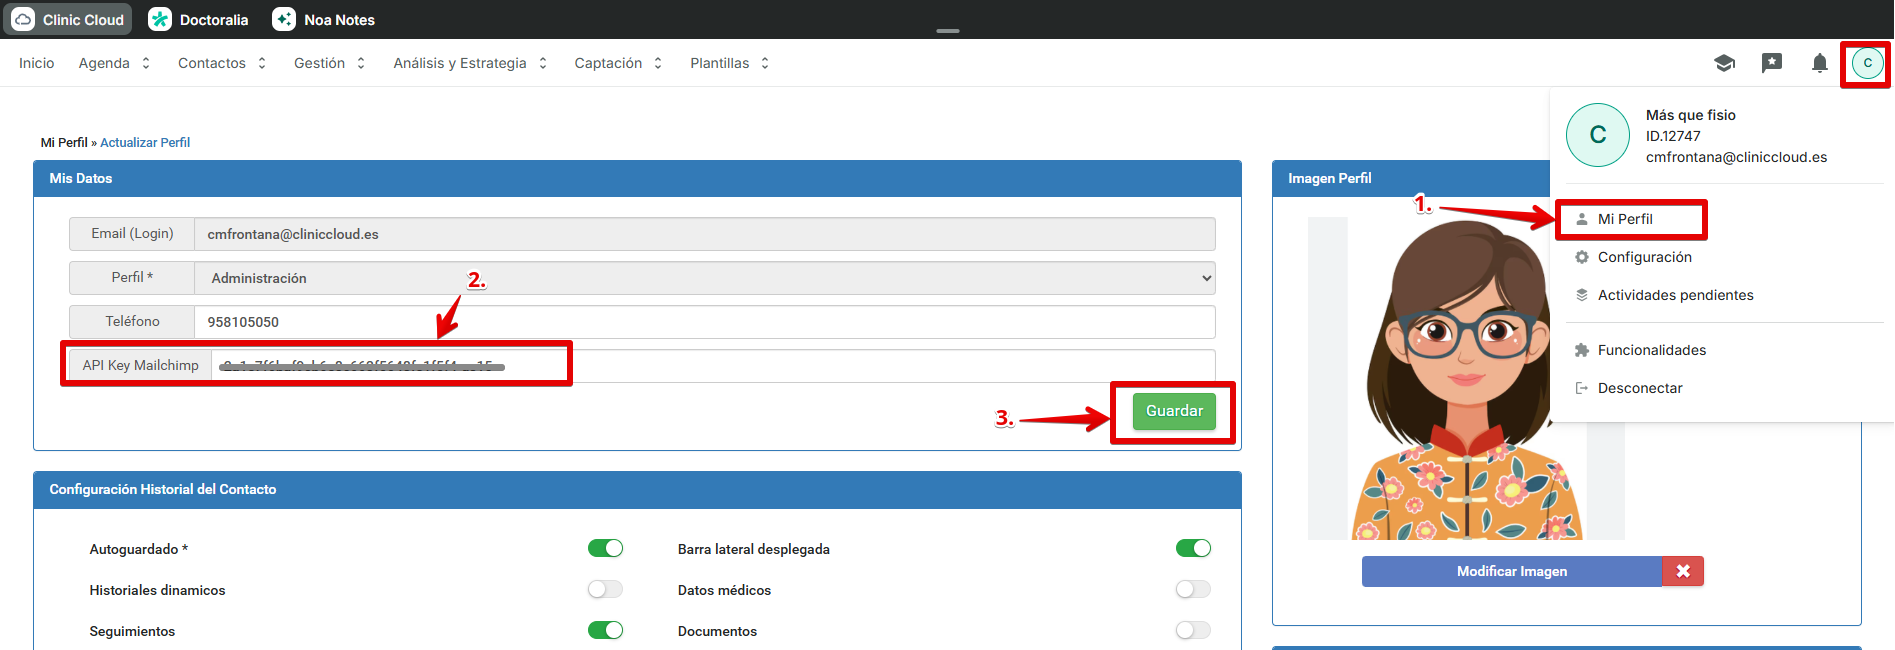Expand the Análisis y Estrategia menu
The height and width of the screenshot is (650, 1895).
[470, 63]
